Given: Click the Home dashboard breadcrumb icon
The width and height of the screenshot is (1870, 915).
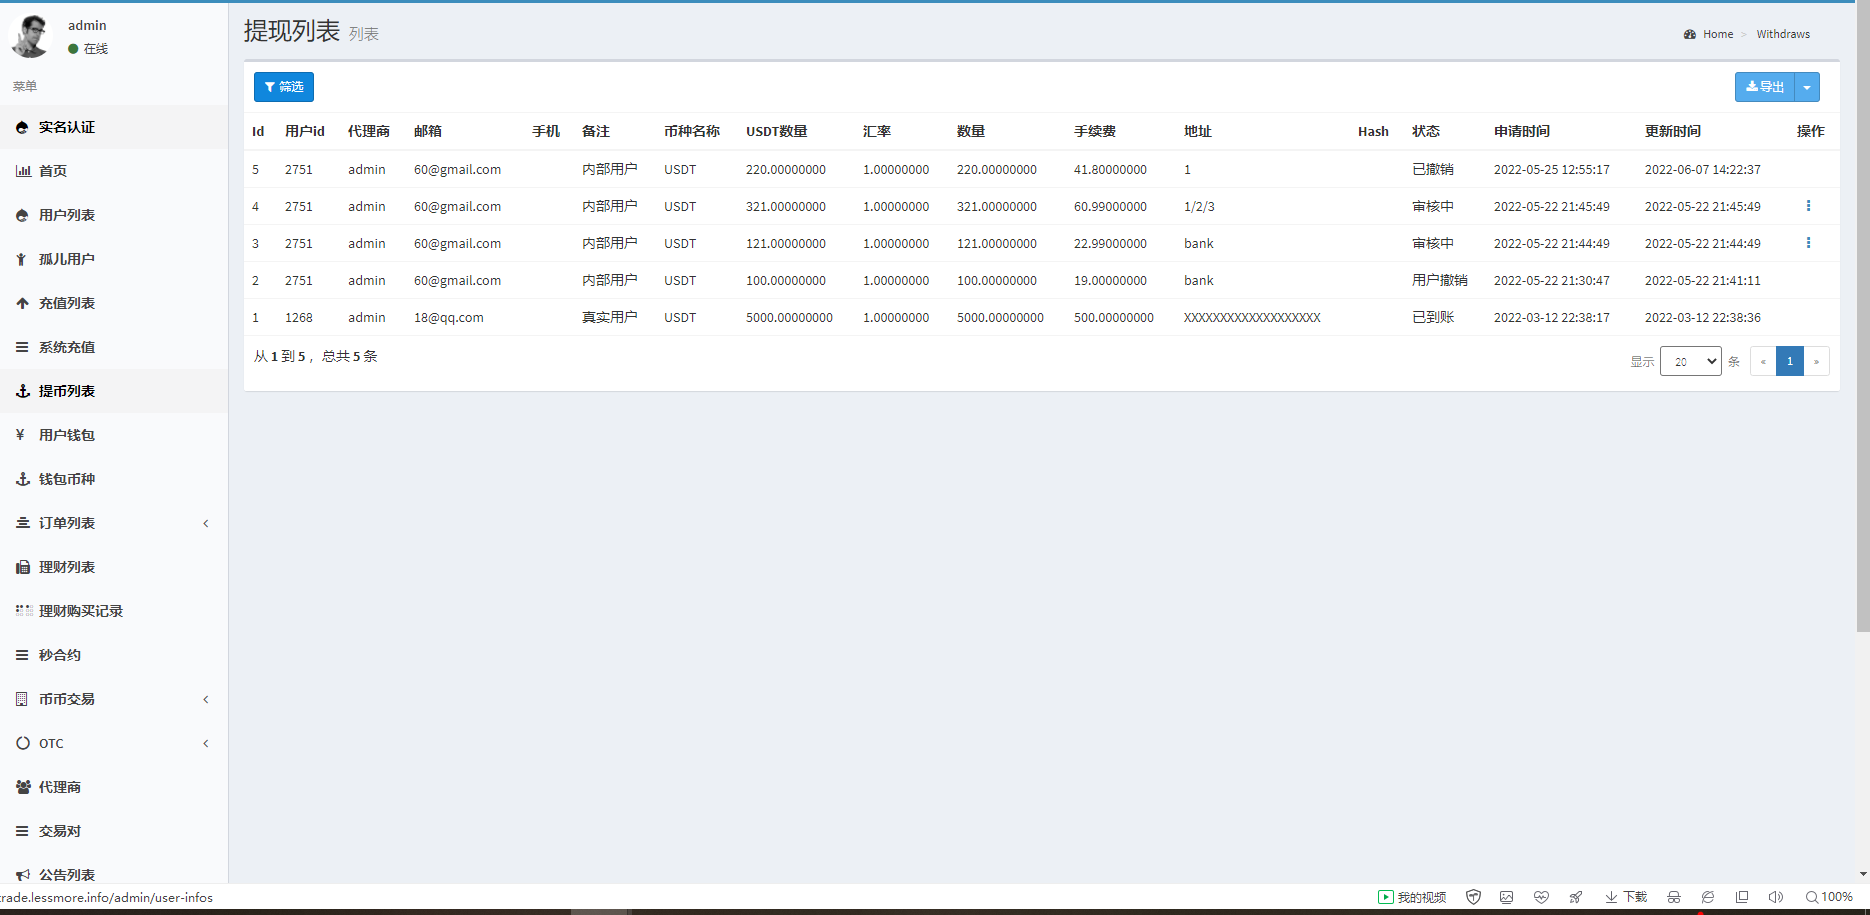Looking at the screenshot, I should (1690, 34).
